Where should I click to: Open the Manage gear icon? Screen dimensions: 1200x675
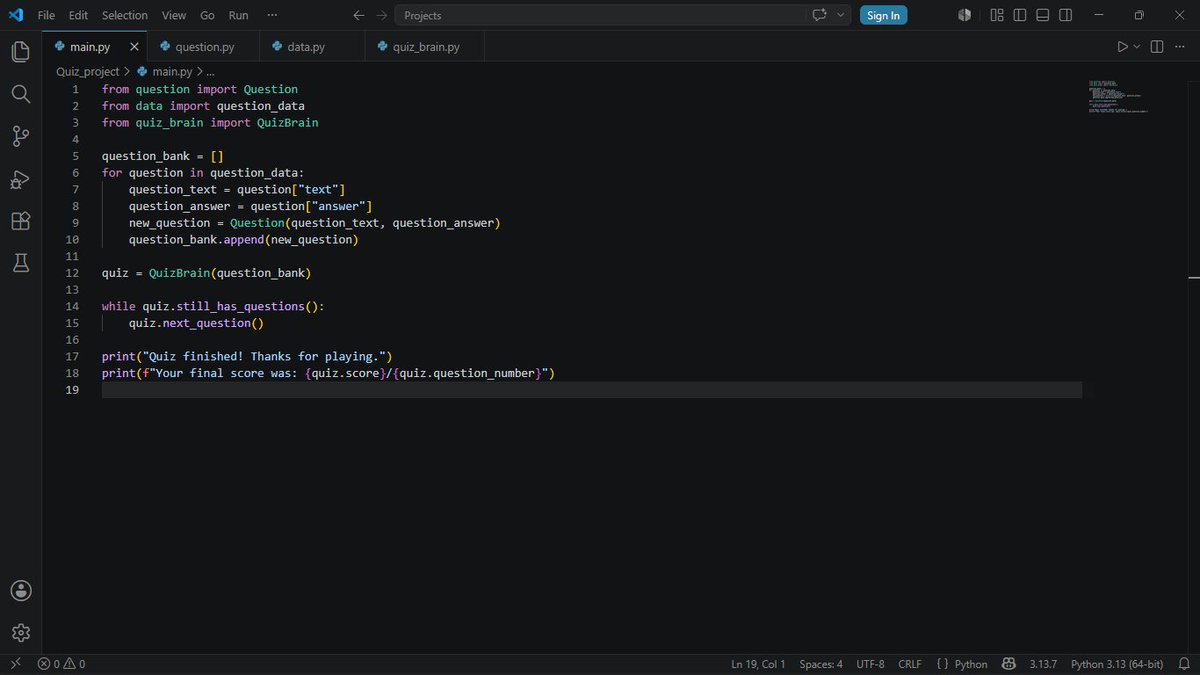[21, 632]
